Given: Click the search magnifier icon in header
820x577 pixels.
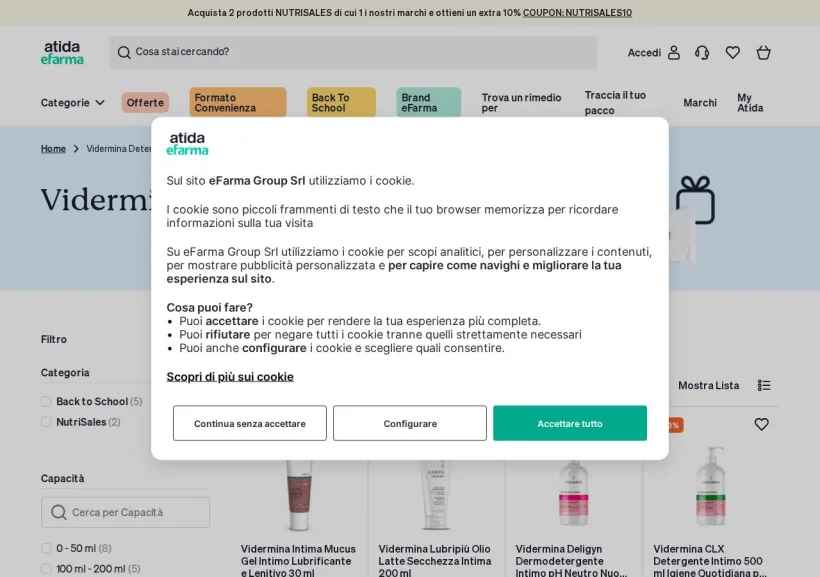Looking at the screenshot, I should click(x=124, y=52).
